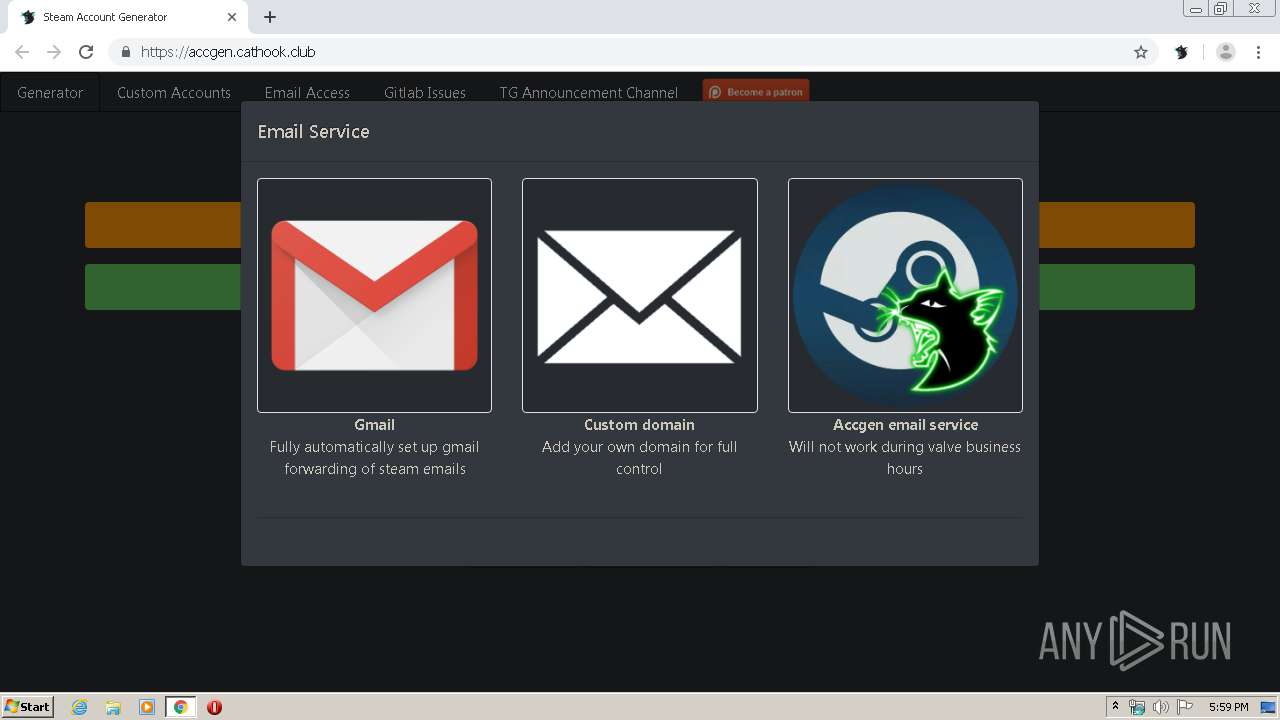Click 'Add your own domain for full control' text
This screenshot has width=1280, height=720.
(x=639, y=458)
